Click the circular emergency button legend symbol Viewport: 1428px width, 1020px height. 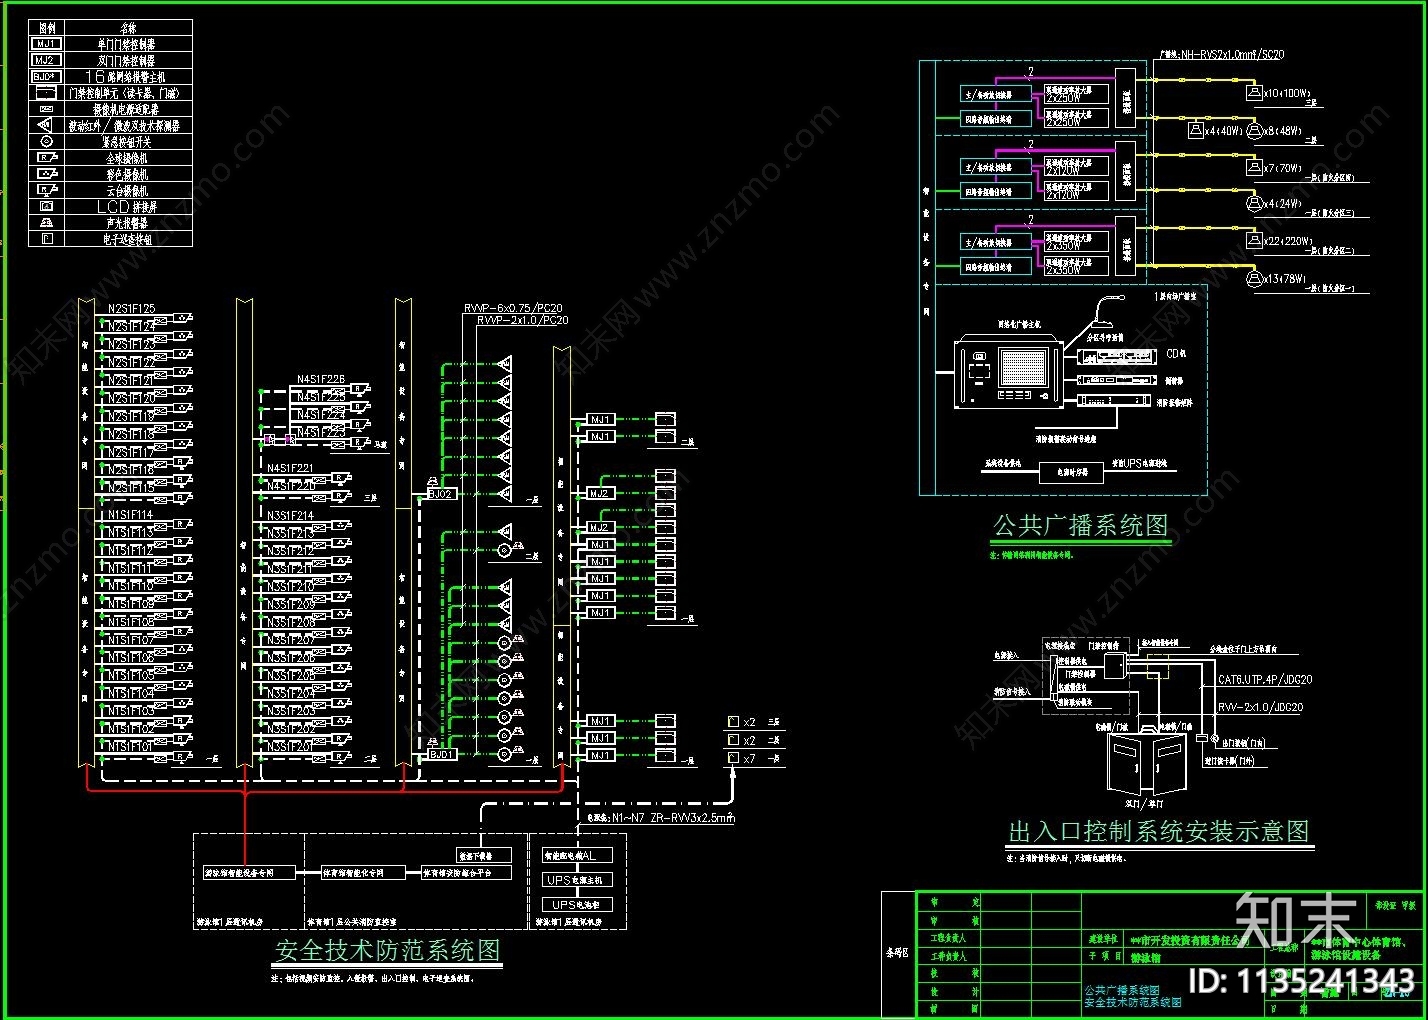[46, 142]
